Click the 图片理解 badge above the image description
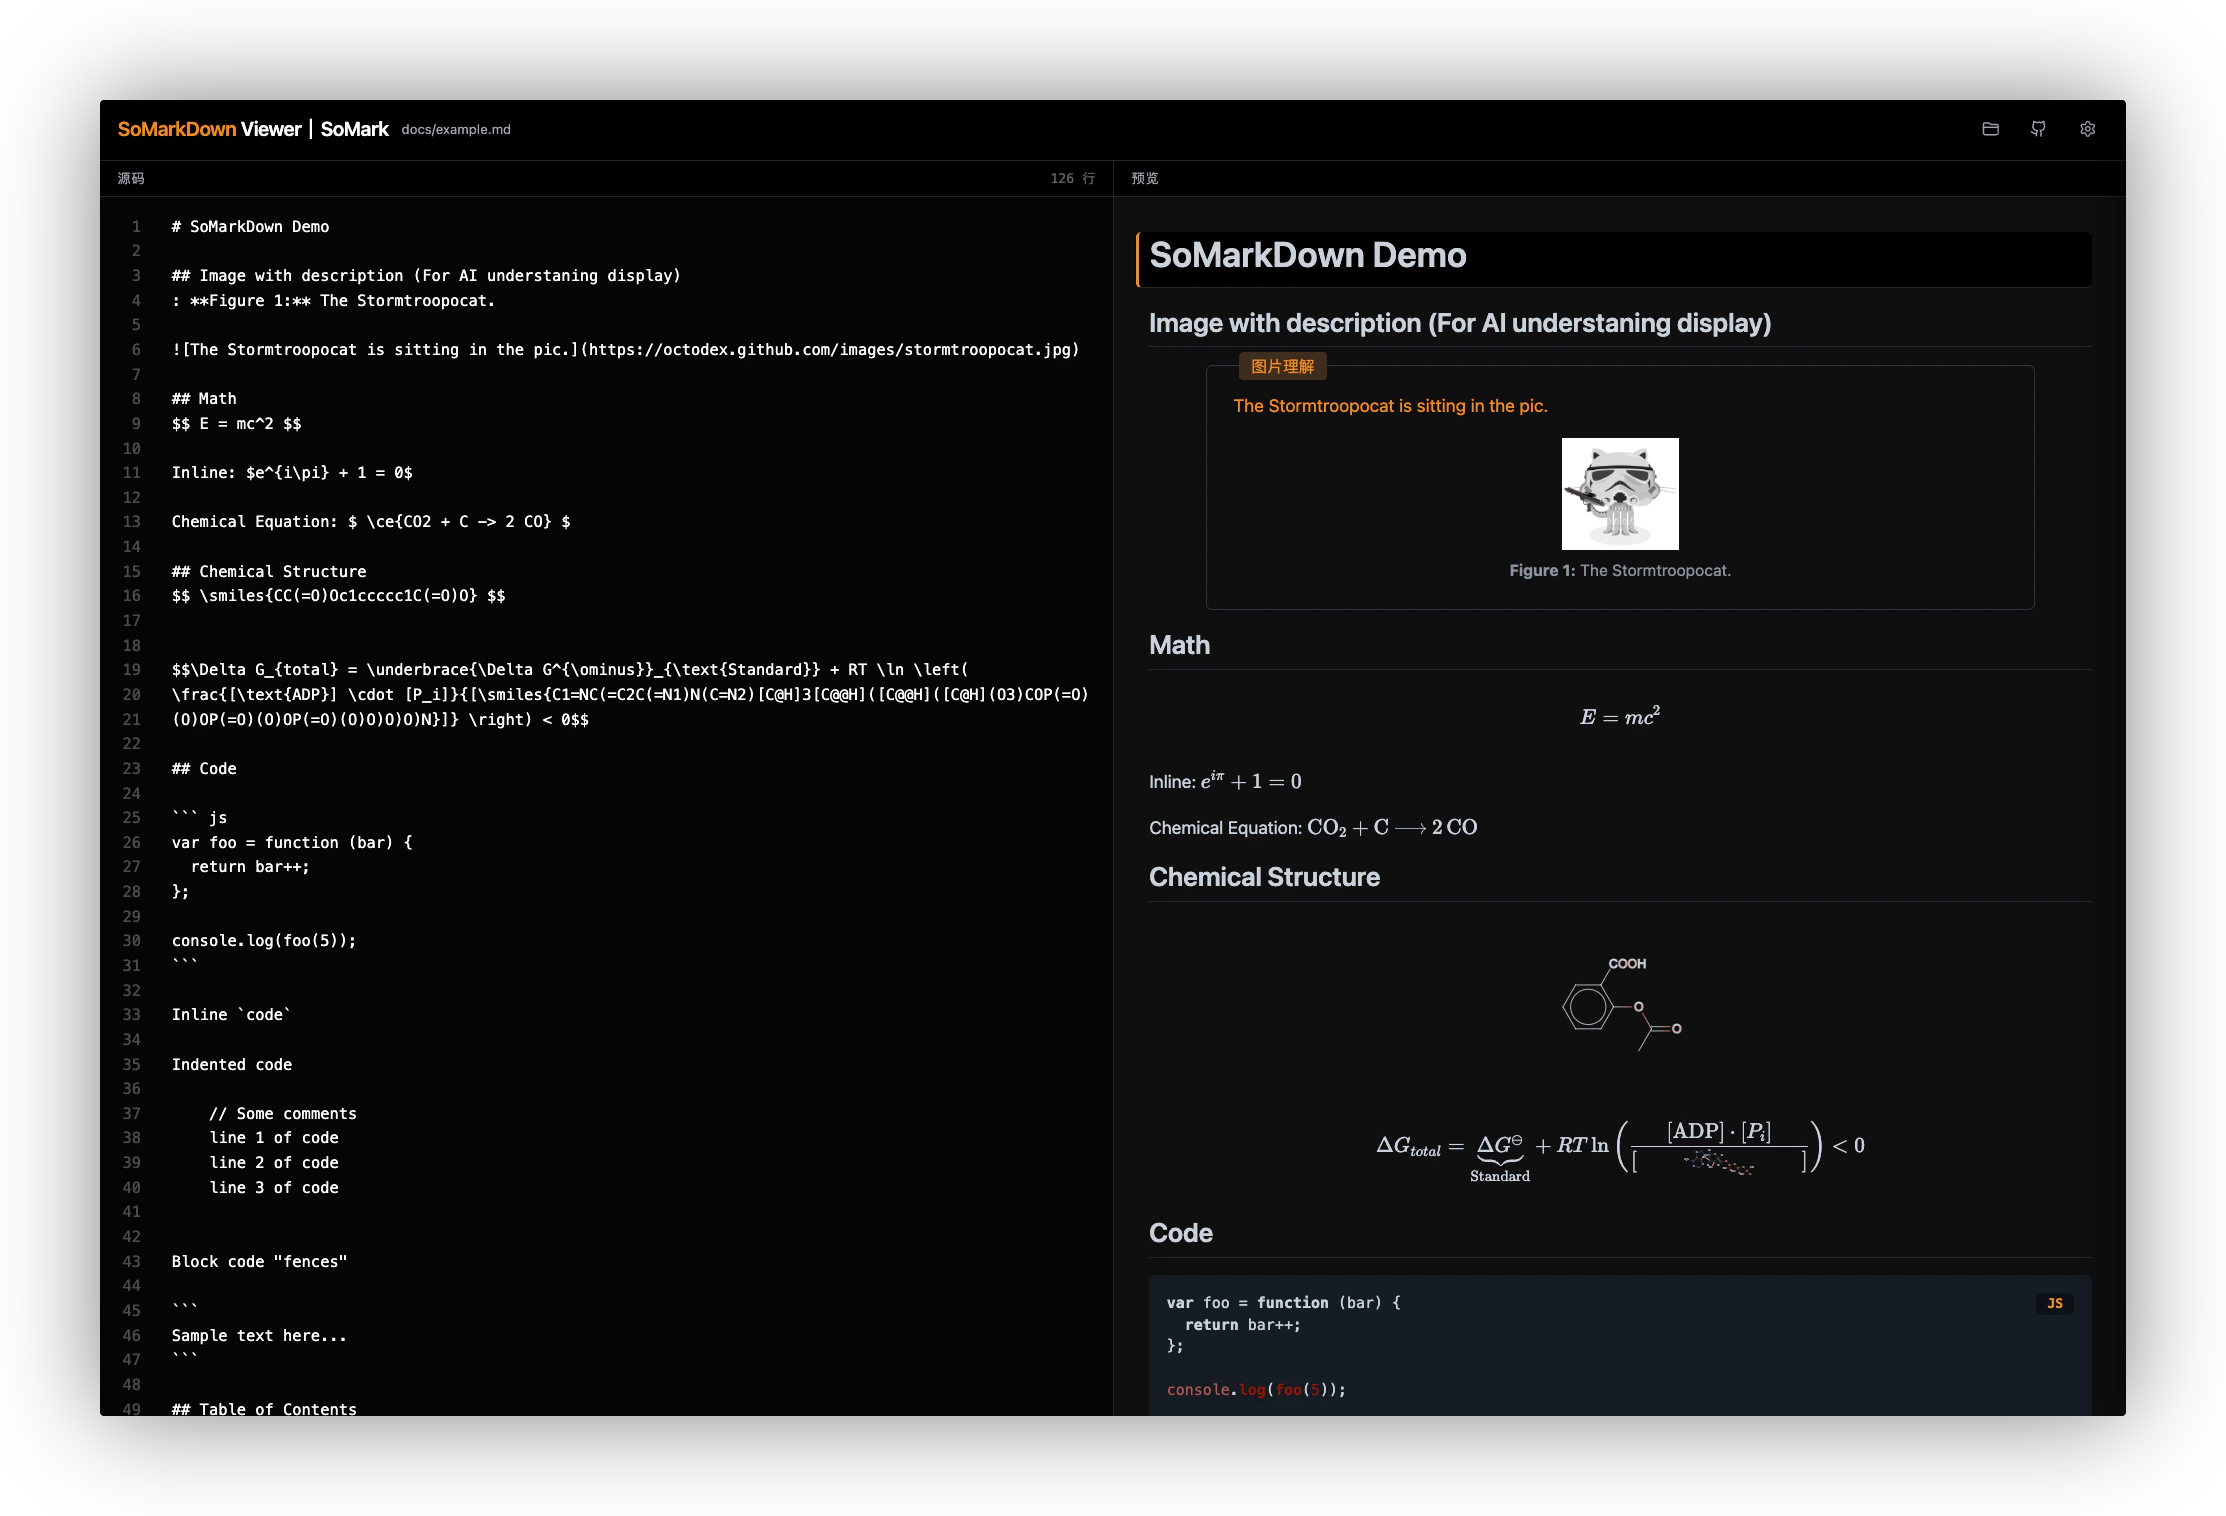The image size is (2226, 1516). pyautogui.click(x=1283, y=366)
